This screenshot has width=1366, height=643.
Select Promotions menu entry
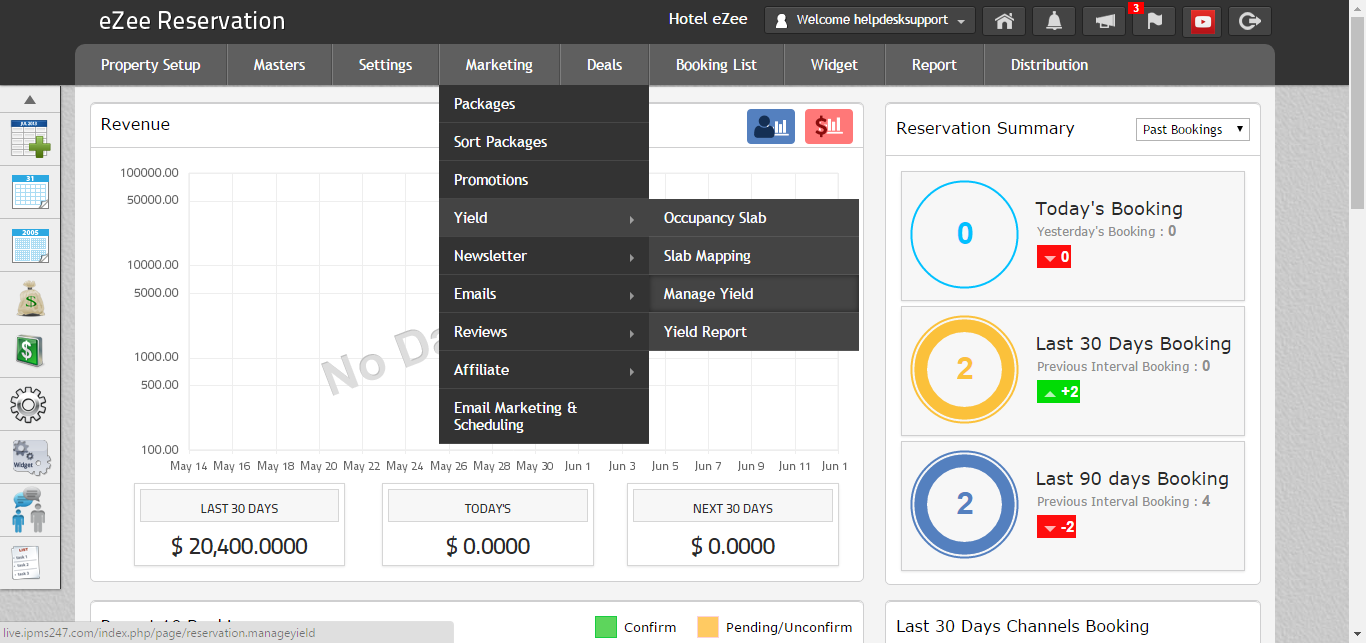click(544, 180)
